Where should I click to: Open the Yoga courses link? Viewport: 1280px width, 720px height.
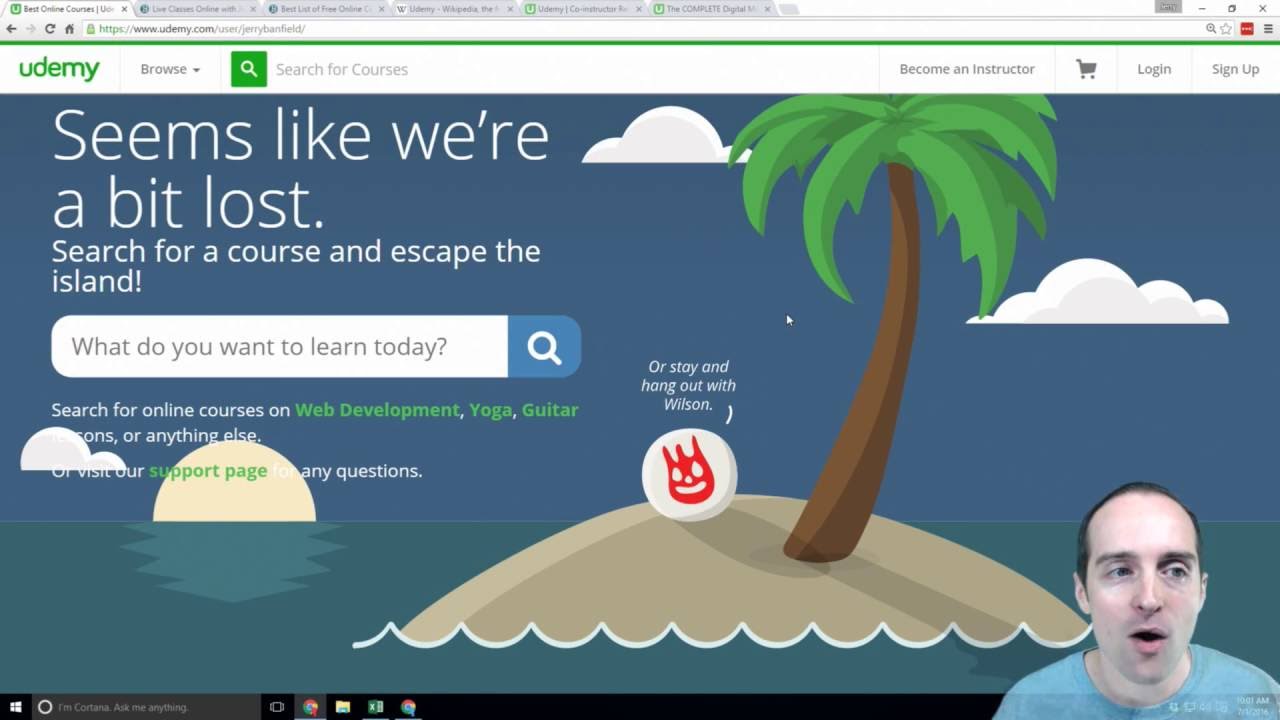(490, 410)
